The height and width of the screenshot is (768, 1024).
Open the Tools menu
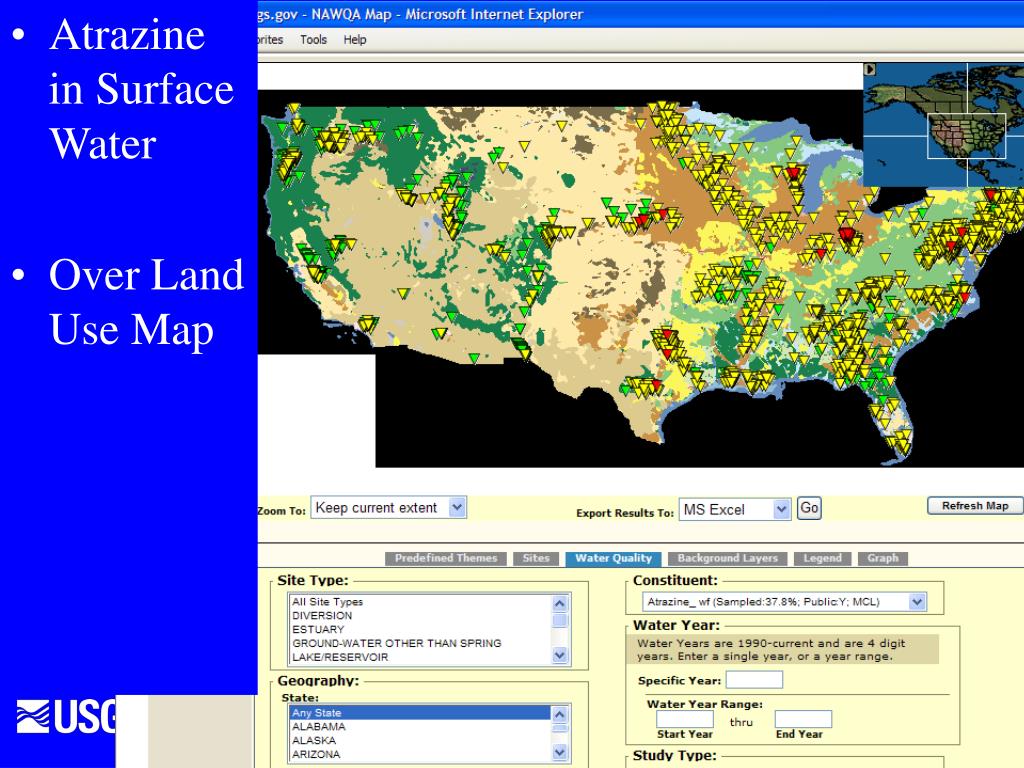[313, 40]
